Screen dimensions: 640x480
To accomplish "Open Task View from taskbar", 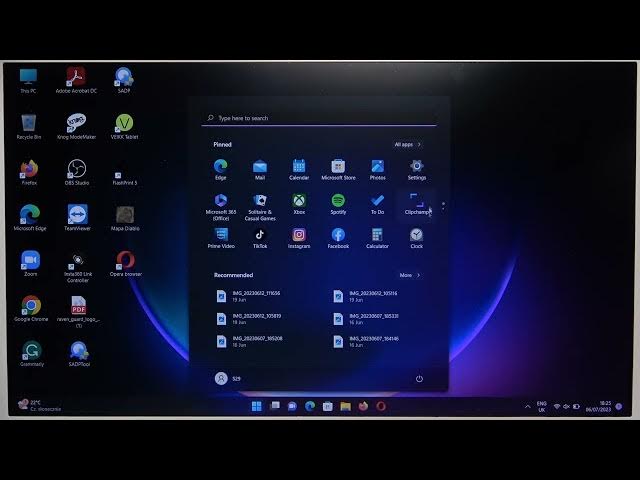I will [275, 406].
